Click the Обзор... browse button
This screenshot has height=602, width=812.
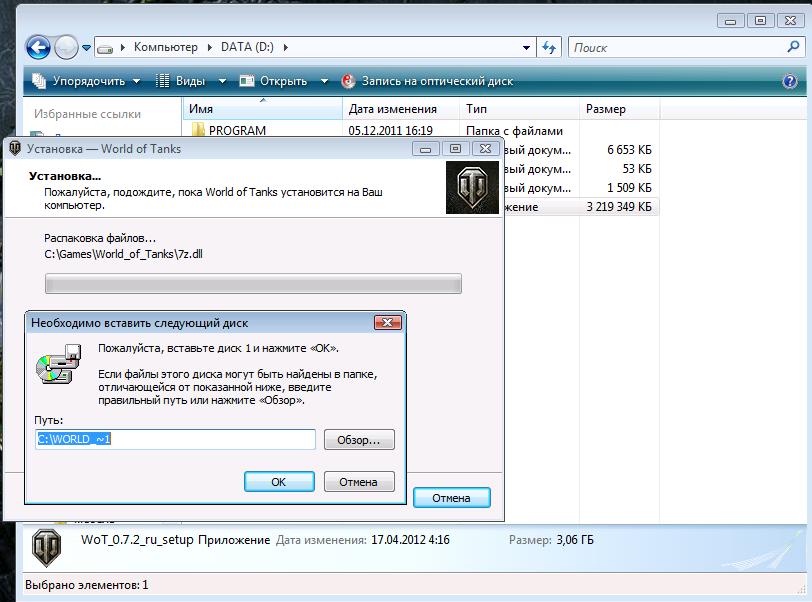(359, 440)
